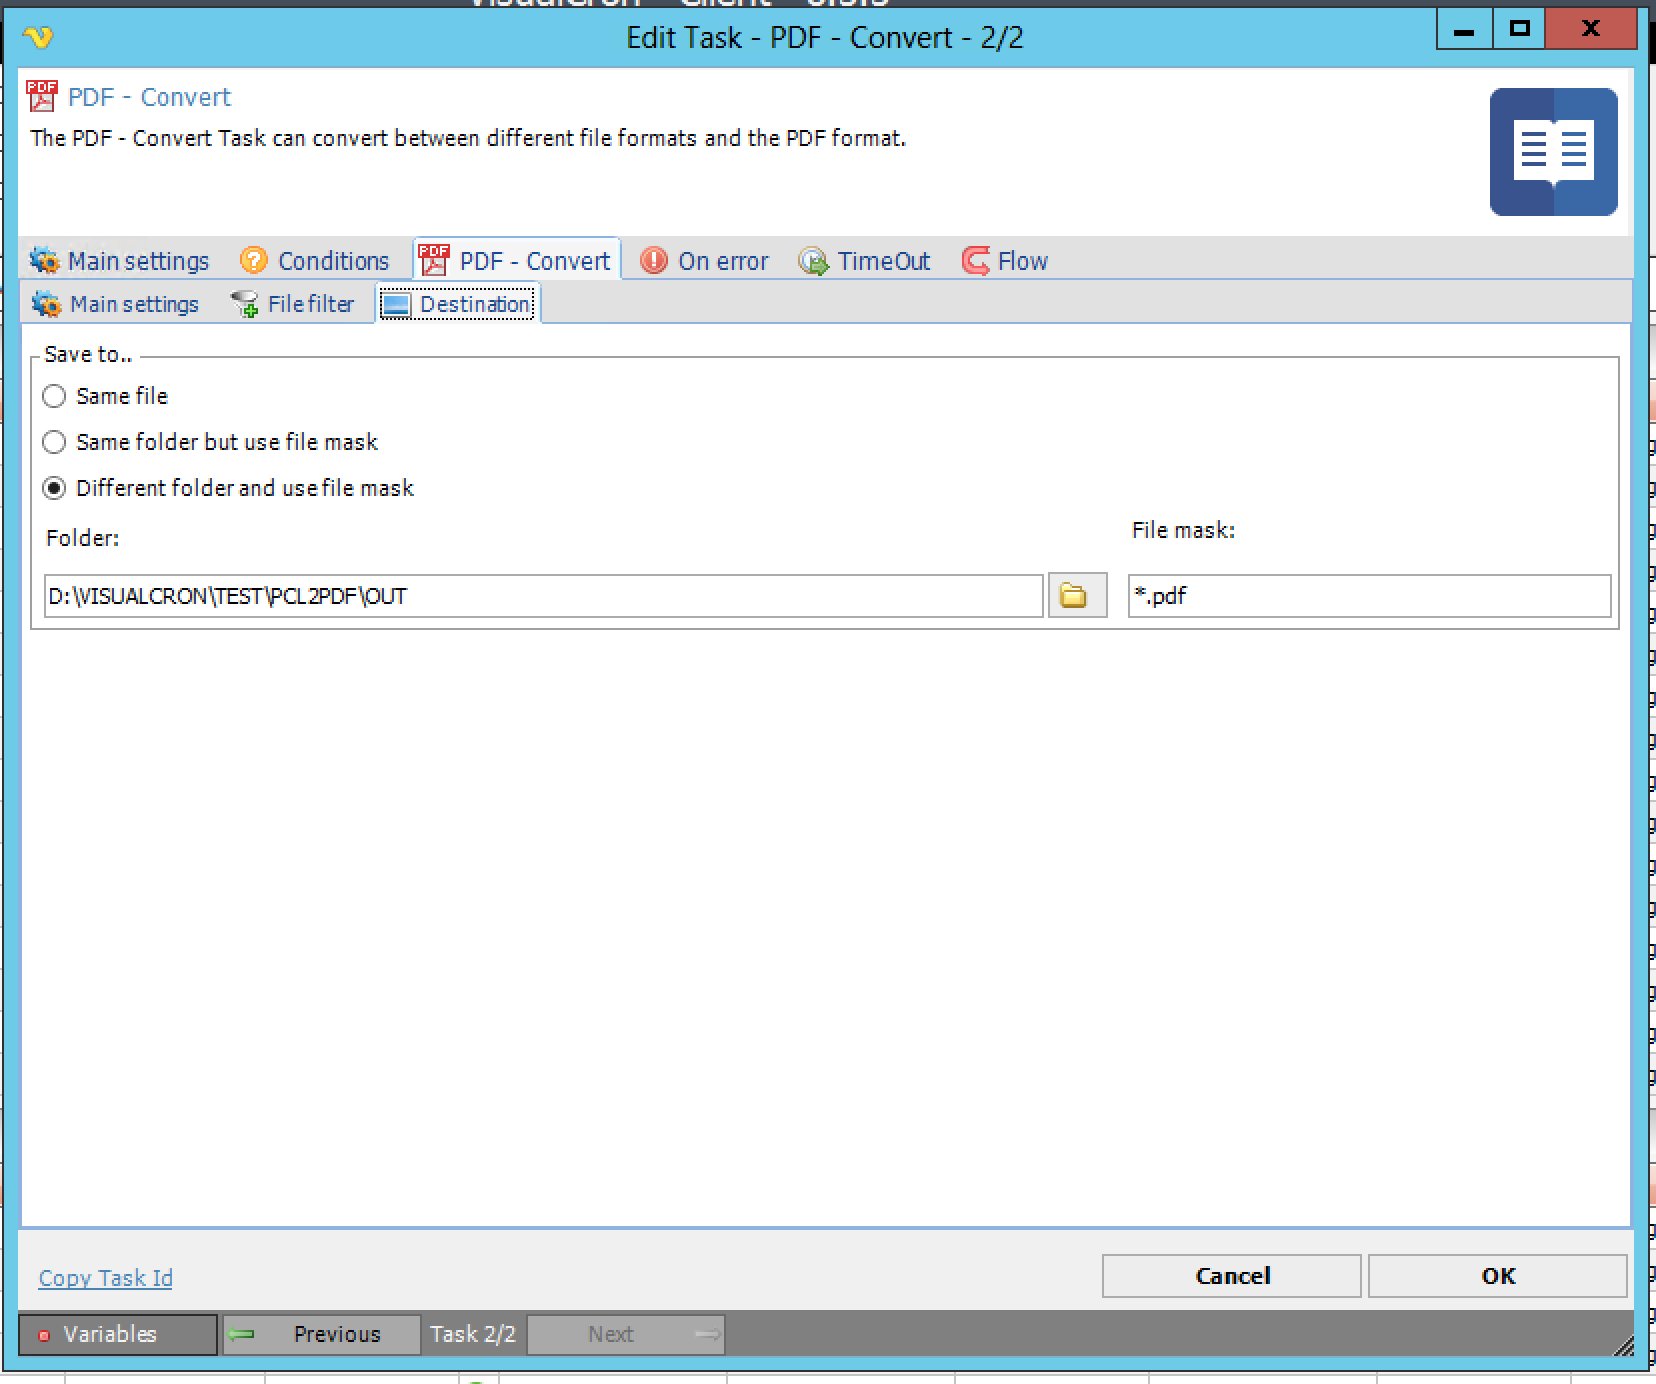Go to the Previous task
This screenshot has width=1656, height=1384.
[321, 1334]
